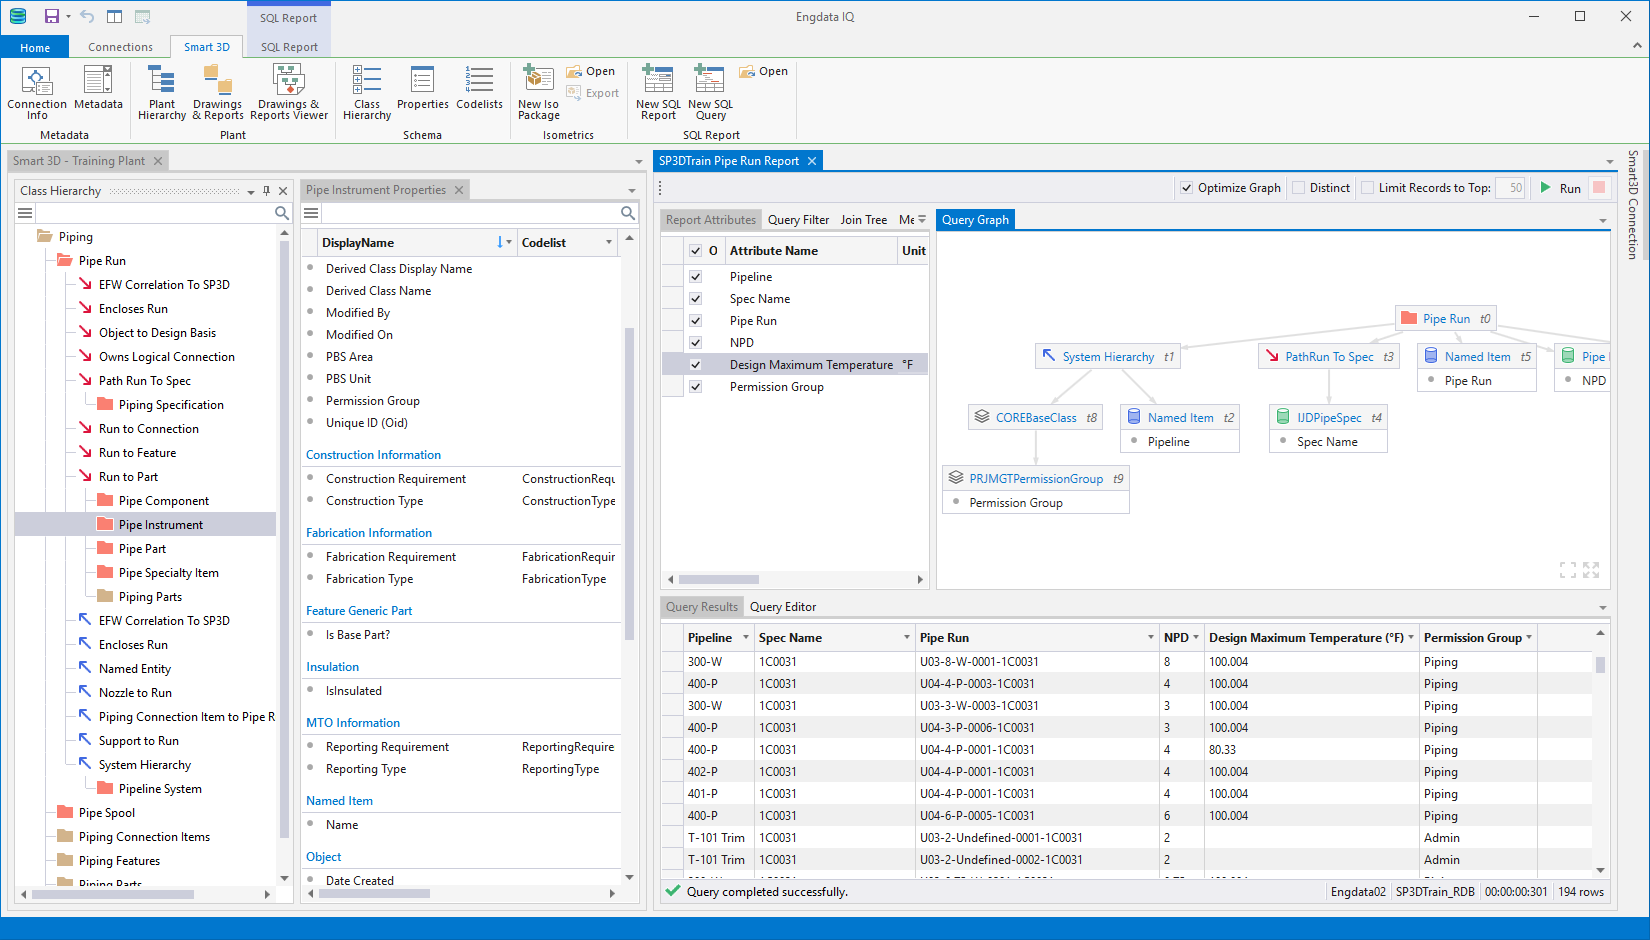This screenshot has width=1650, height=940.
Task: Open the Permission Group column filter dropdown
Action: tap(1529, 638)
